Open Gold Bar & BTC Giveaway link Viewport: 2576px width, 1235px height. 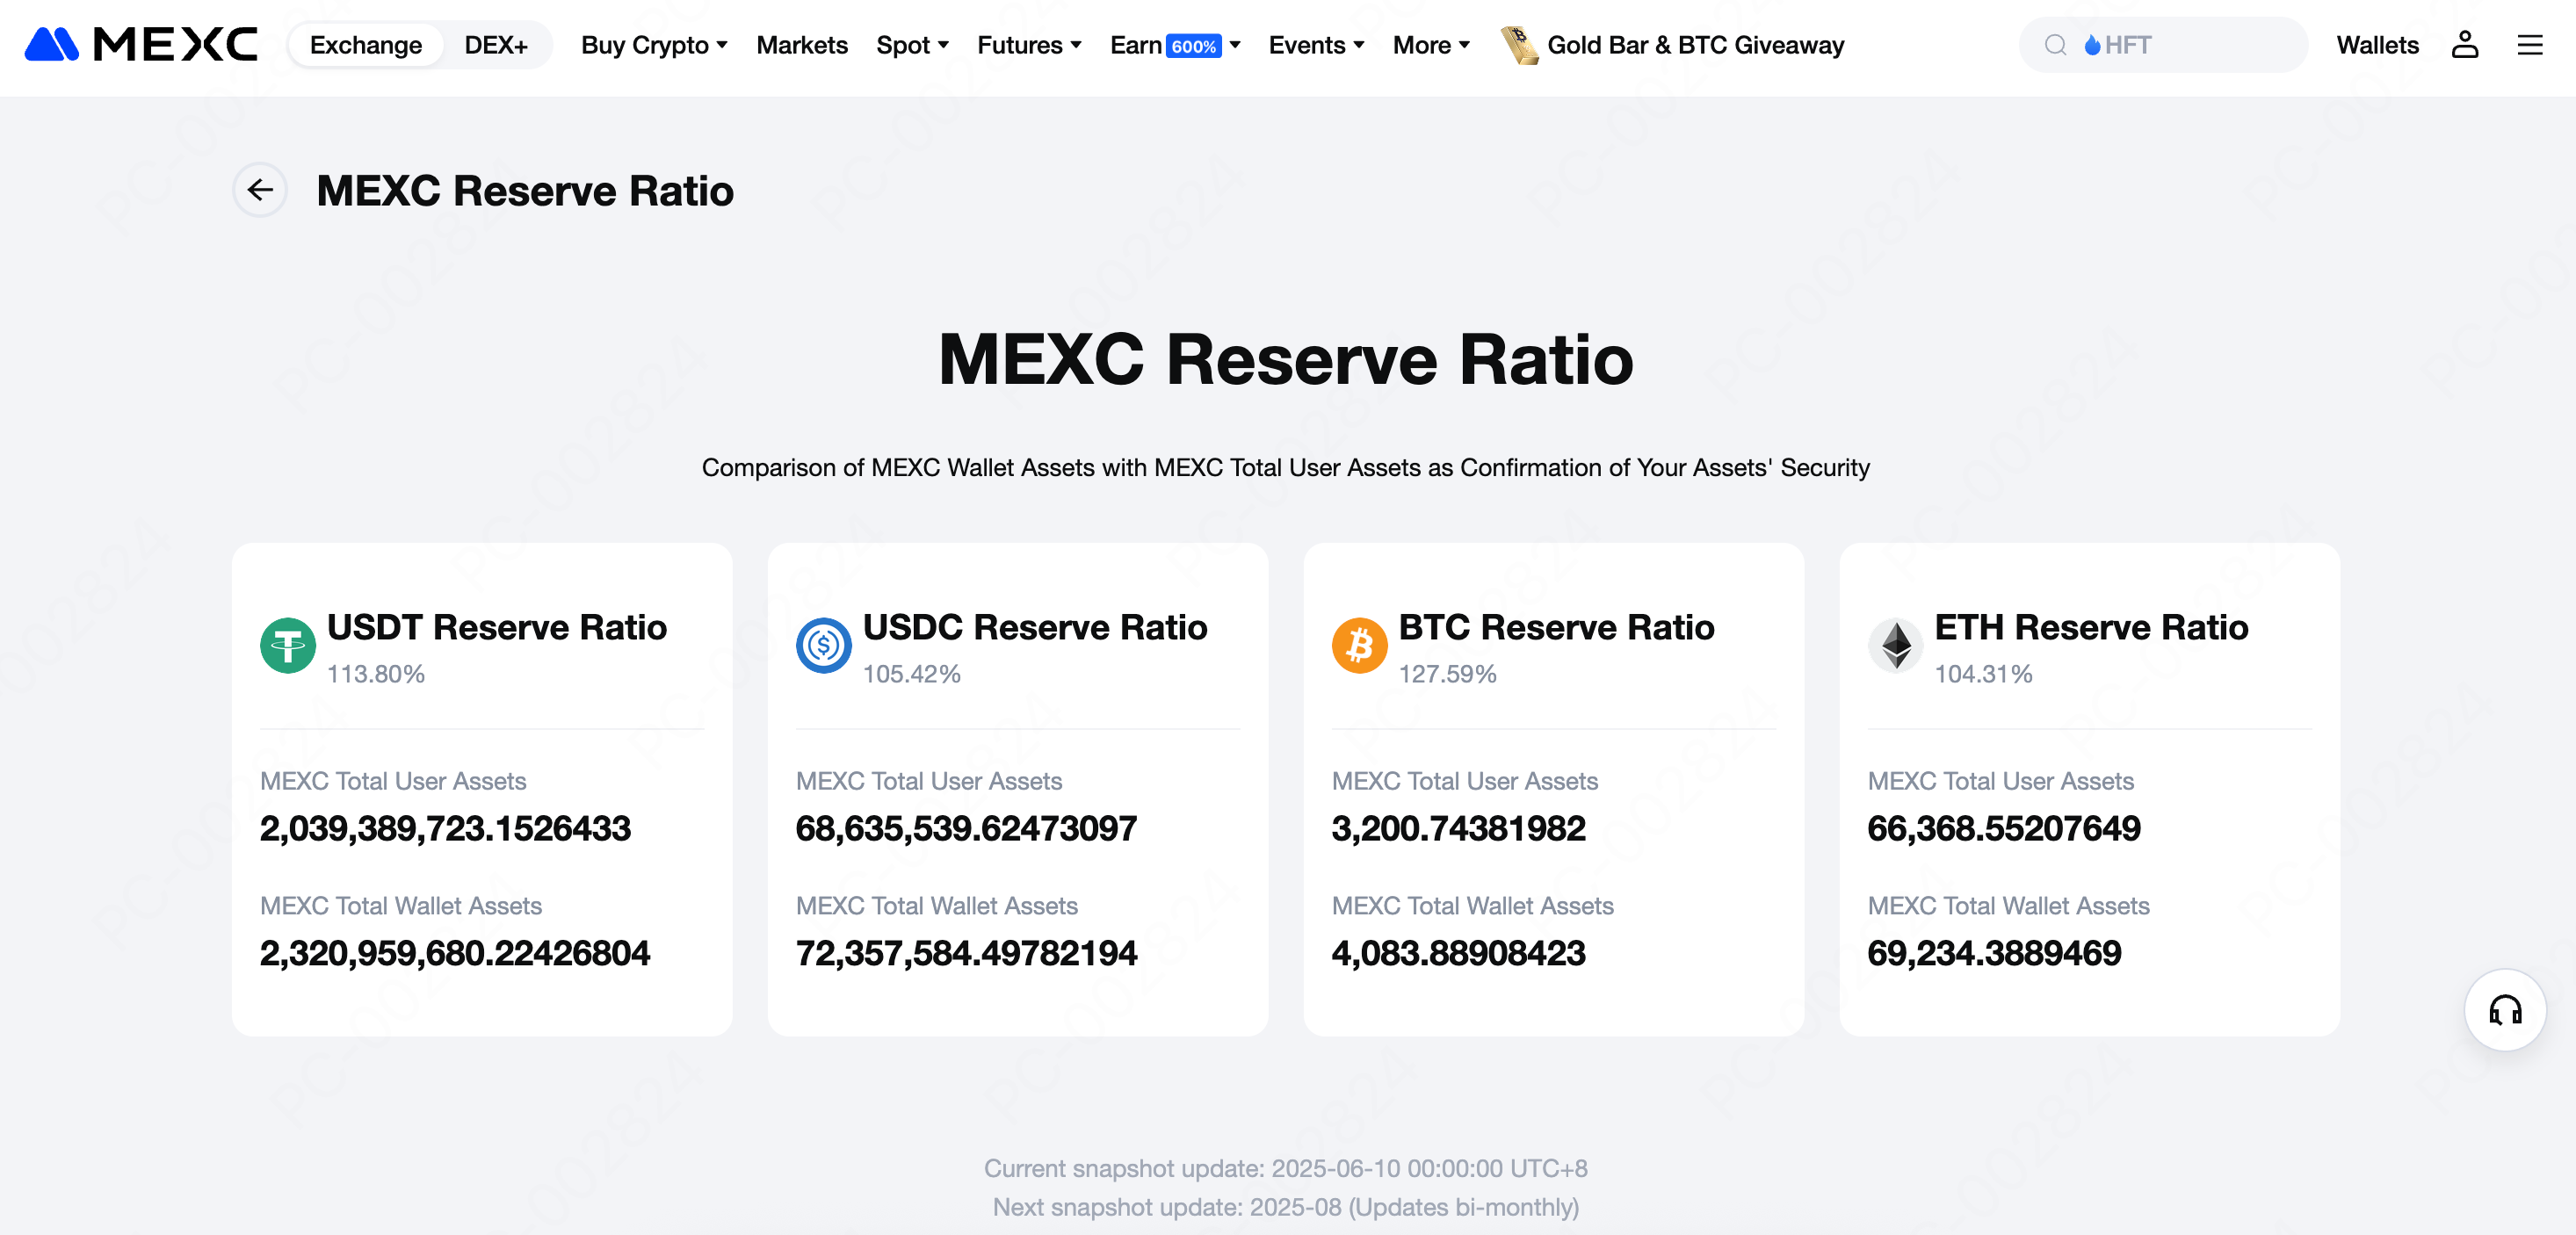tap(1695, 45)
